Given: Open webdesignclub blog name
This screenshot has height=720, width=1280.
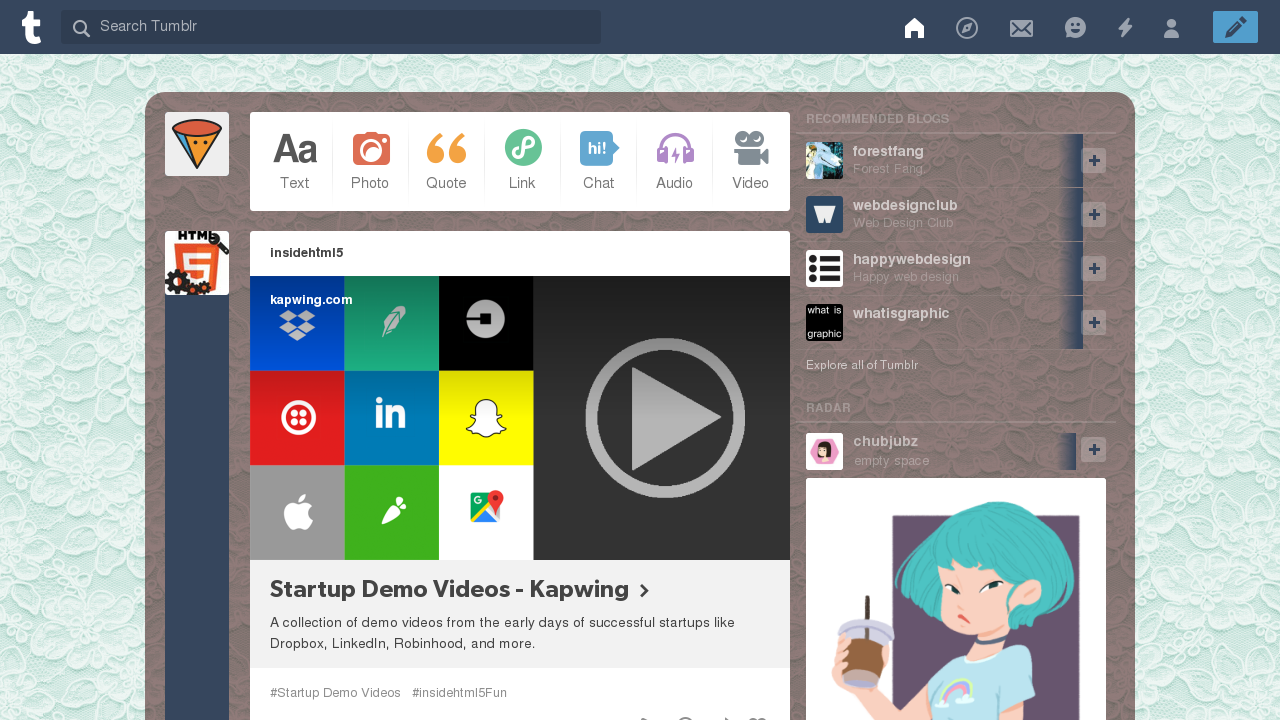Looking at the screenshot, I should click(905, 205).
